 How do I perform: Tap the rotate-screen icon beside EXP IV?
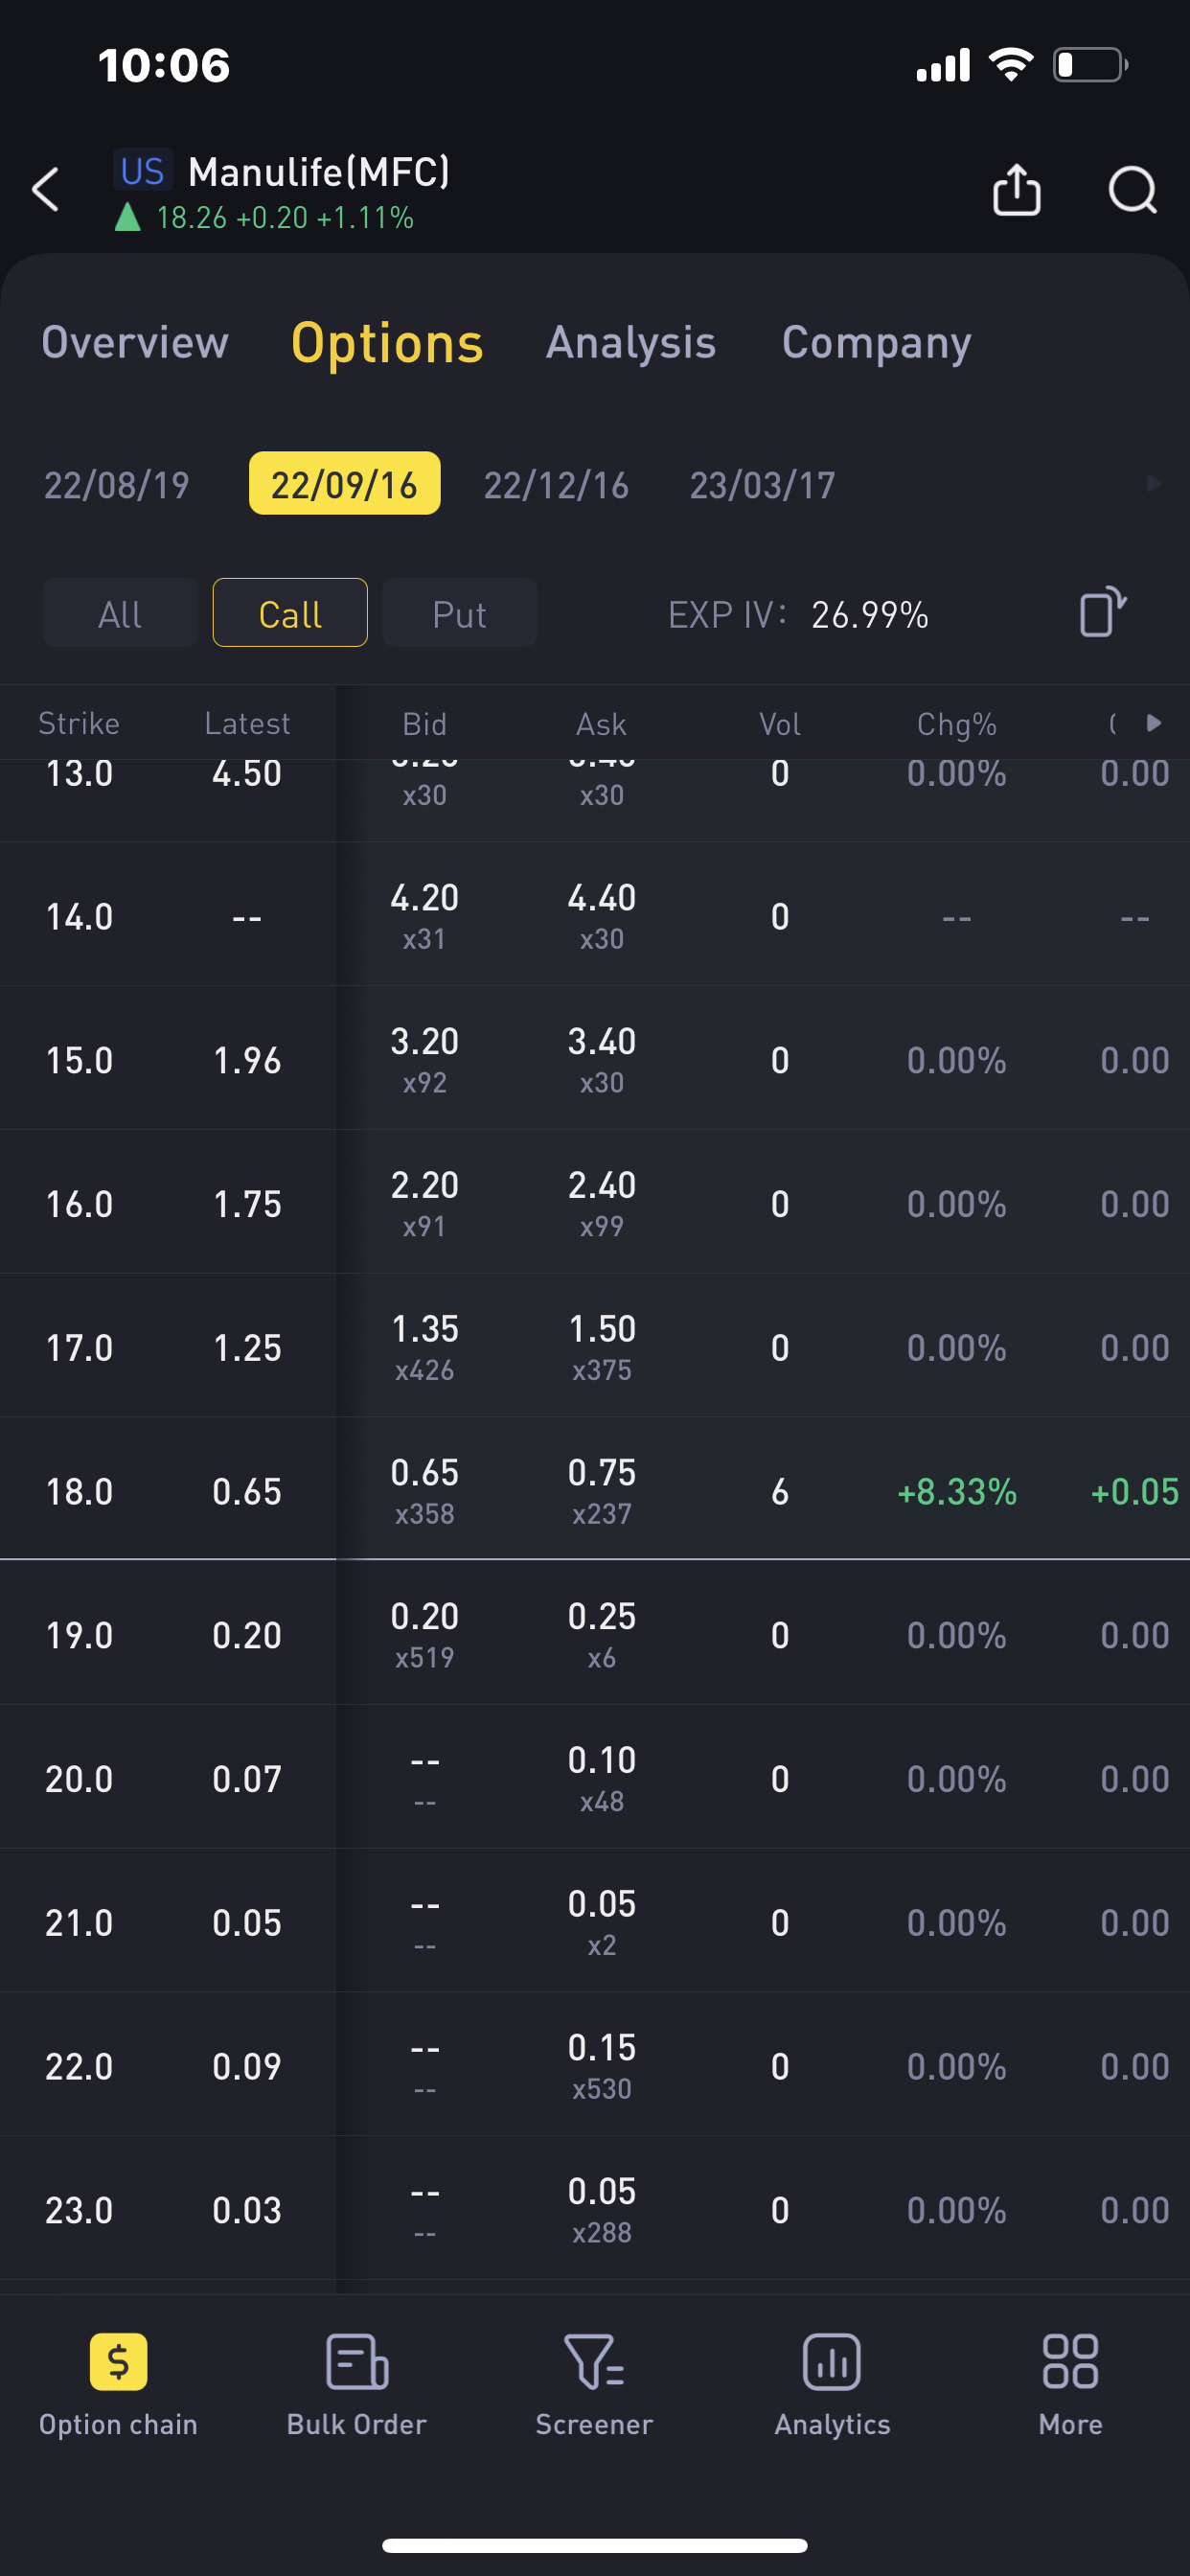(x=1102, y=612)
